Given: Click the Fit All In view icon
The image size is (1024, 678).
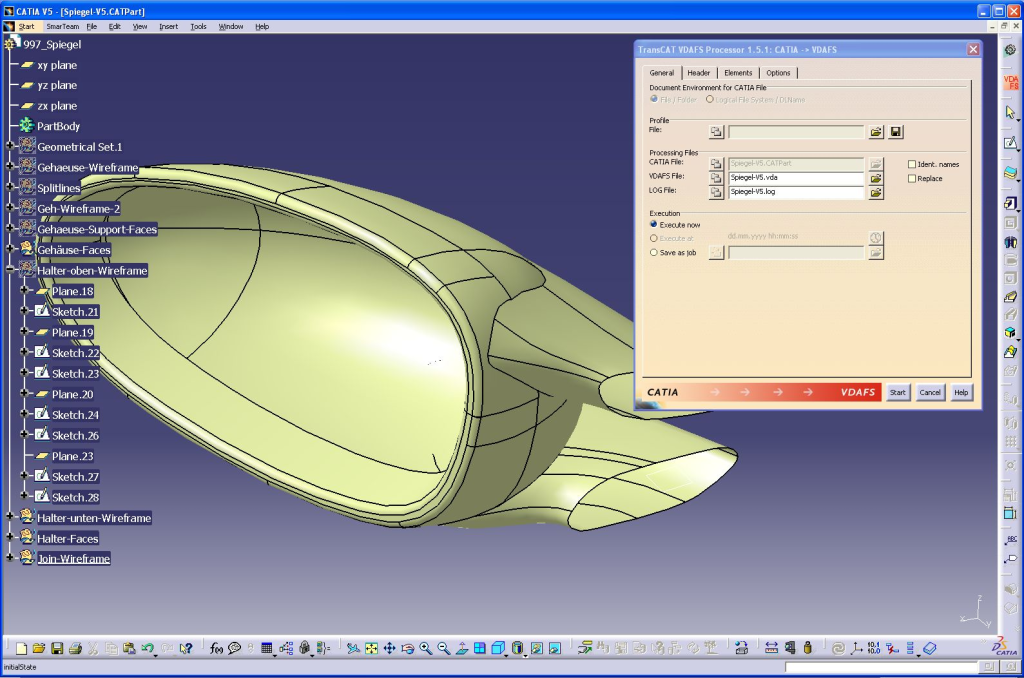Looking at the screenshot, I should point(371,649).
